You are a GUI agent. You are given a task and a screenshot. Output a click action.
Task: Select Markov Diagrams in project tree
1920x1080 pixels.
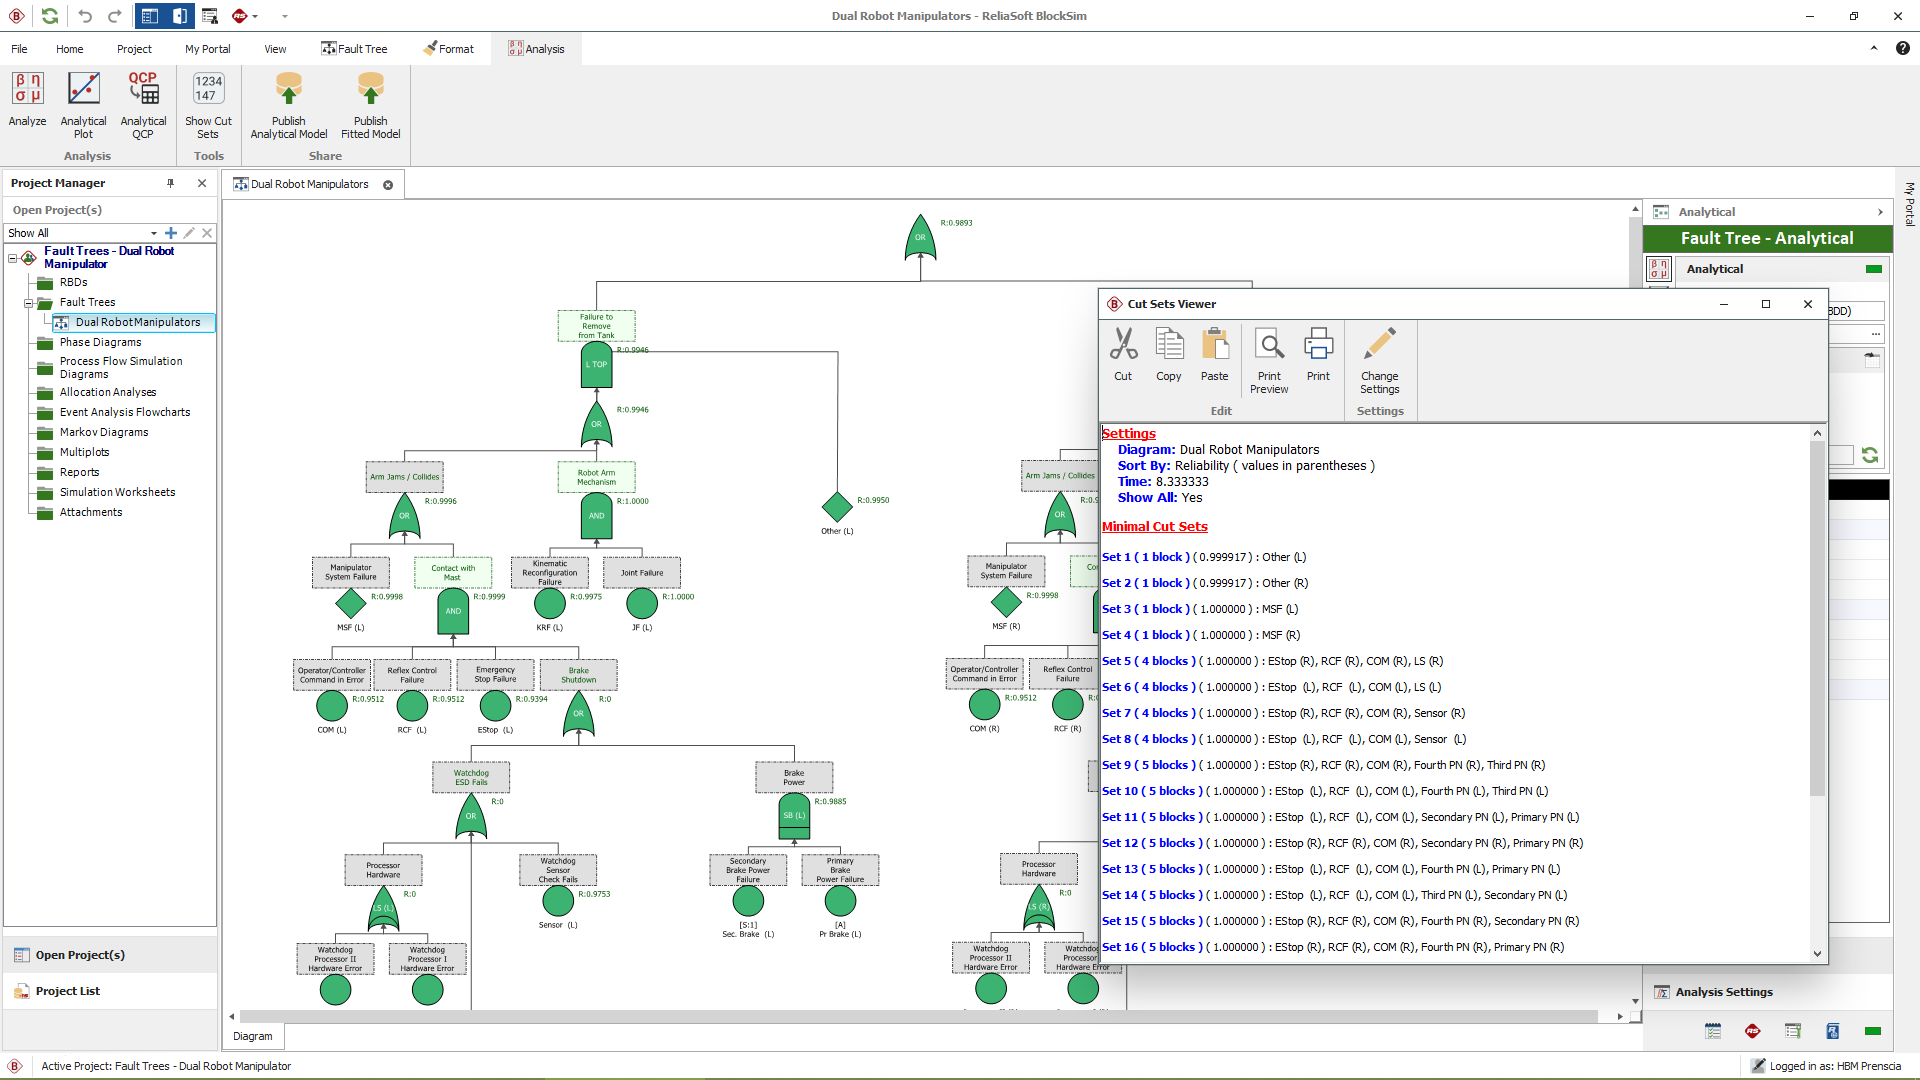tap(103, 432)
